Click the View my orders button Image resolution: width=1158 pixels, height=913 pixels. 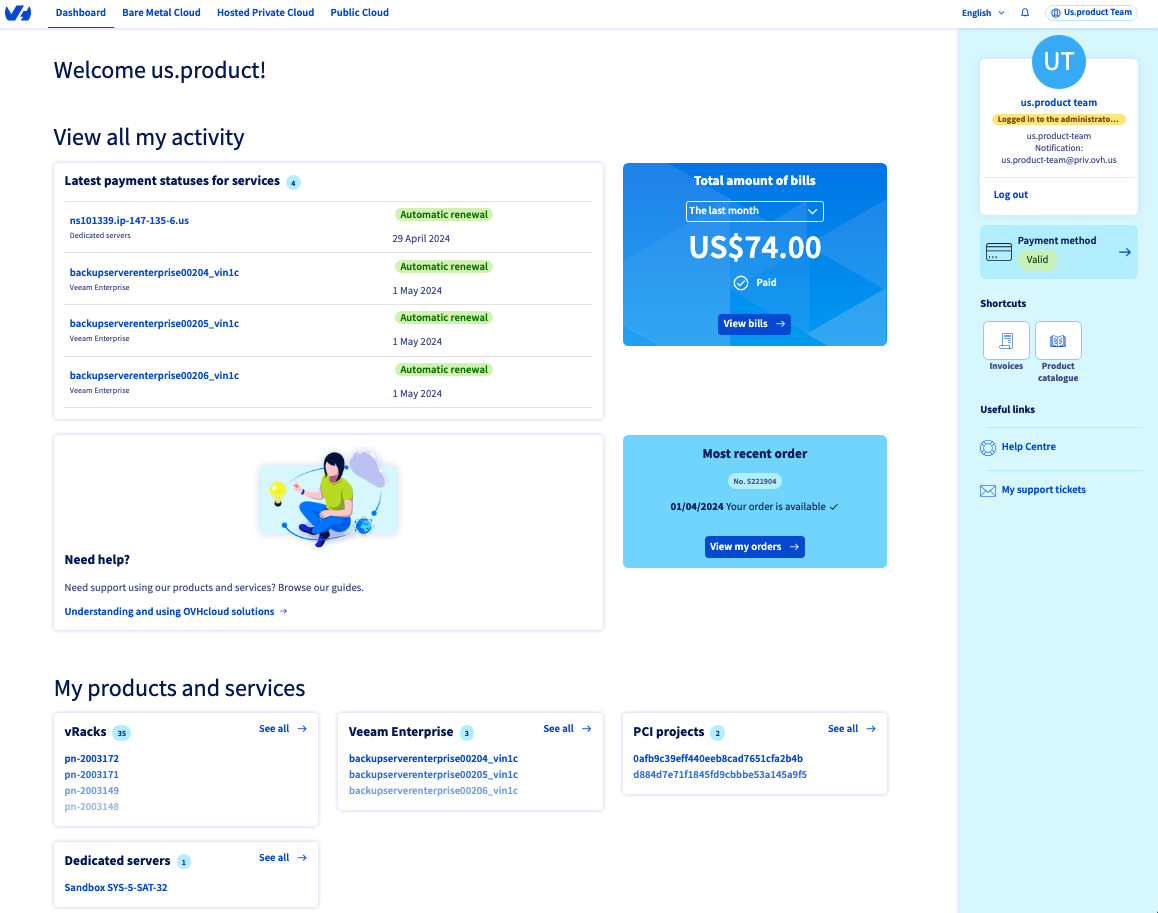(754, 547)
